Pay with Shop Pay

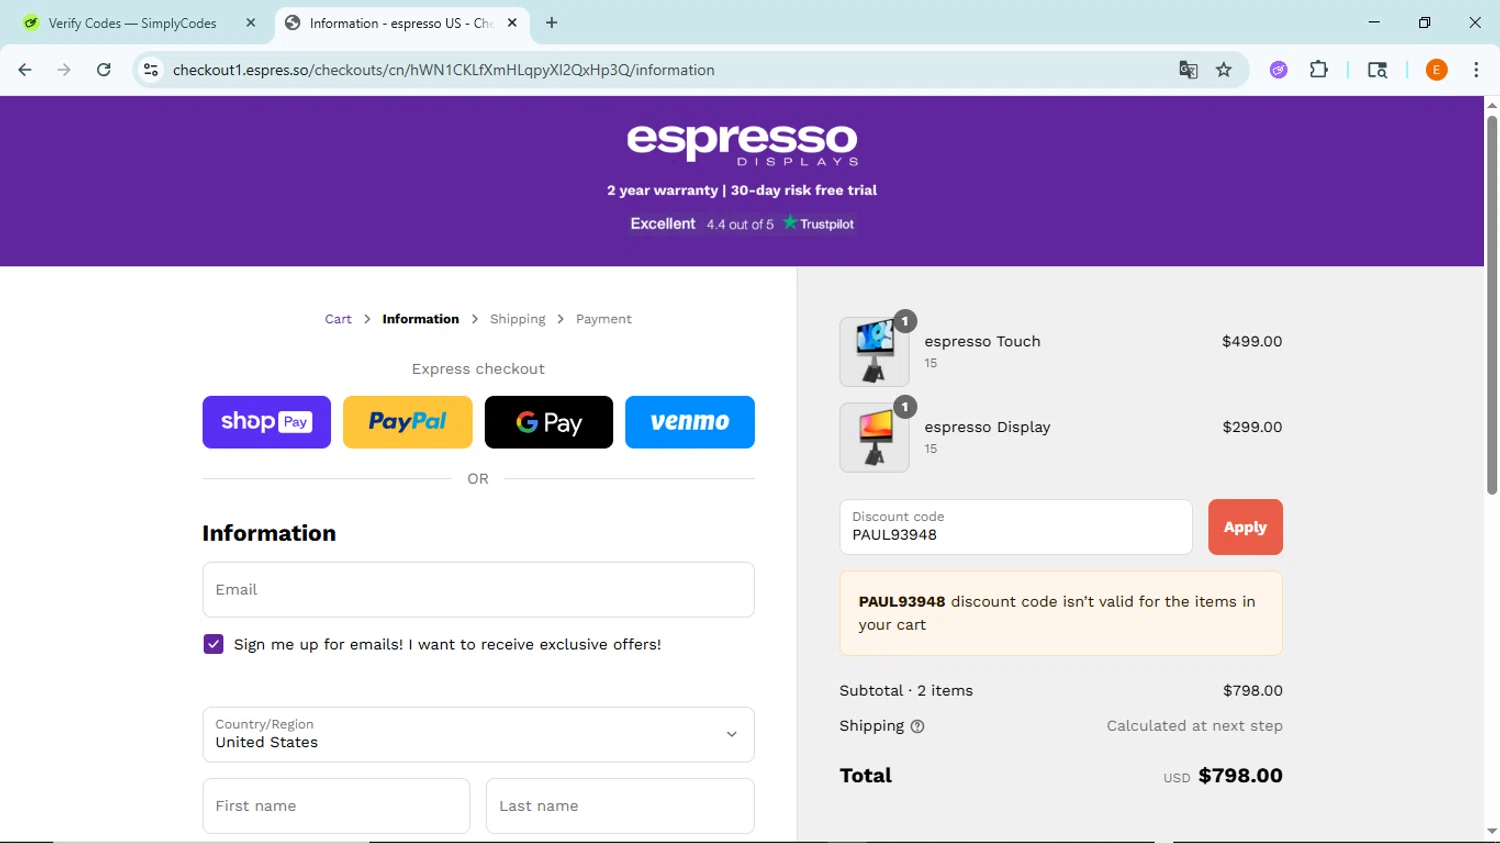click(x=266, y=422)
